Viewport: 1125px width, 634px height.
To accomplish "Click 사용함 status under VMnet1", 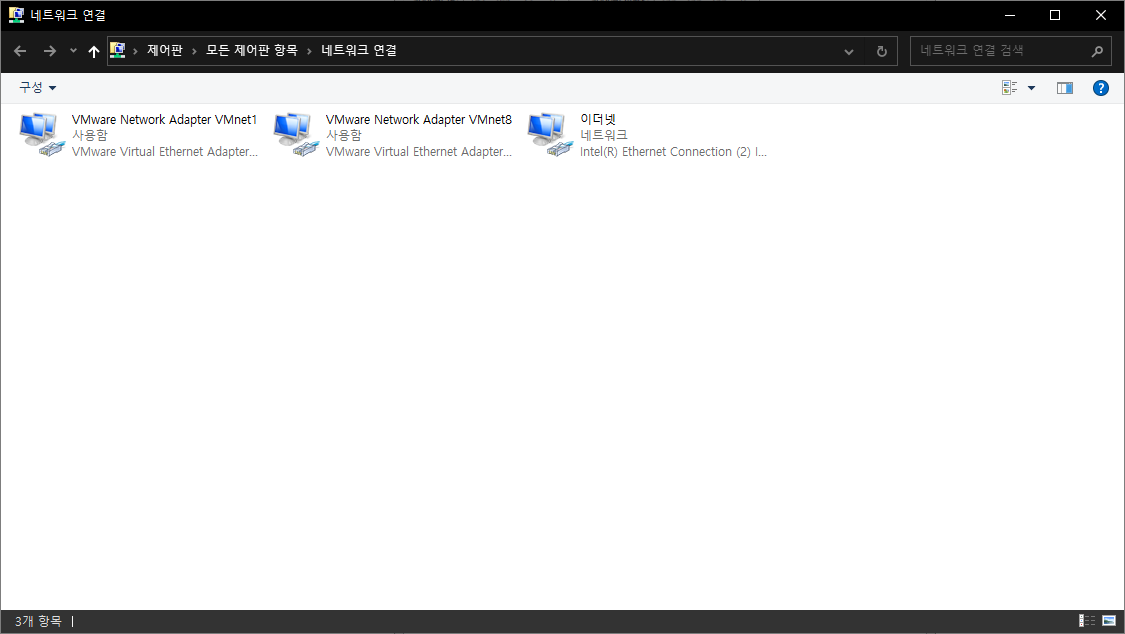I will pyautogui.click(x=90, y=135).
